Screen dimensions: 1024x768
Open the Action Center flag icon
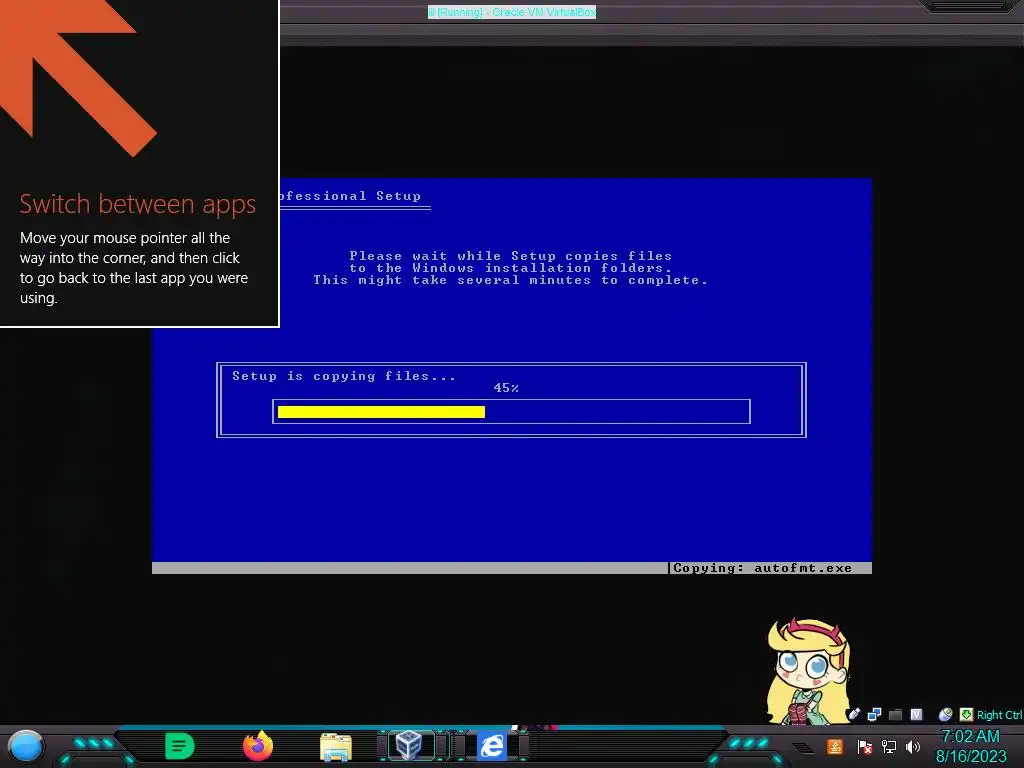click(865, 746)
